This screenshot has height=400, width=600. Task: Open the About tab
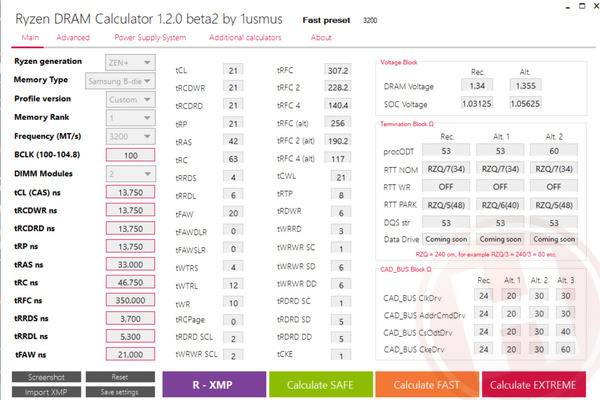tap(321, 38)
